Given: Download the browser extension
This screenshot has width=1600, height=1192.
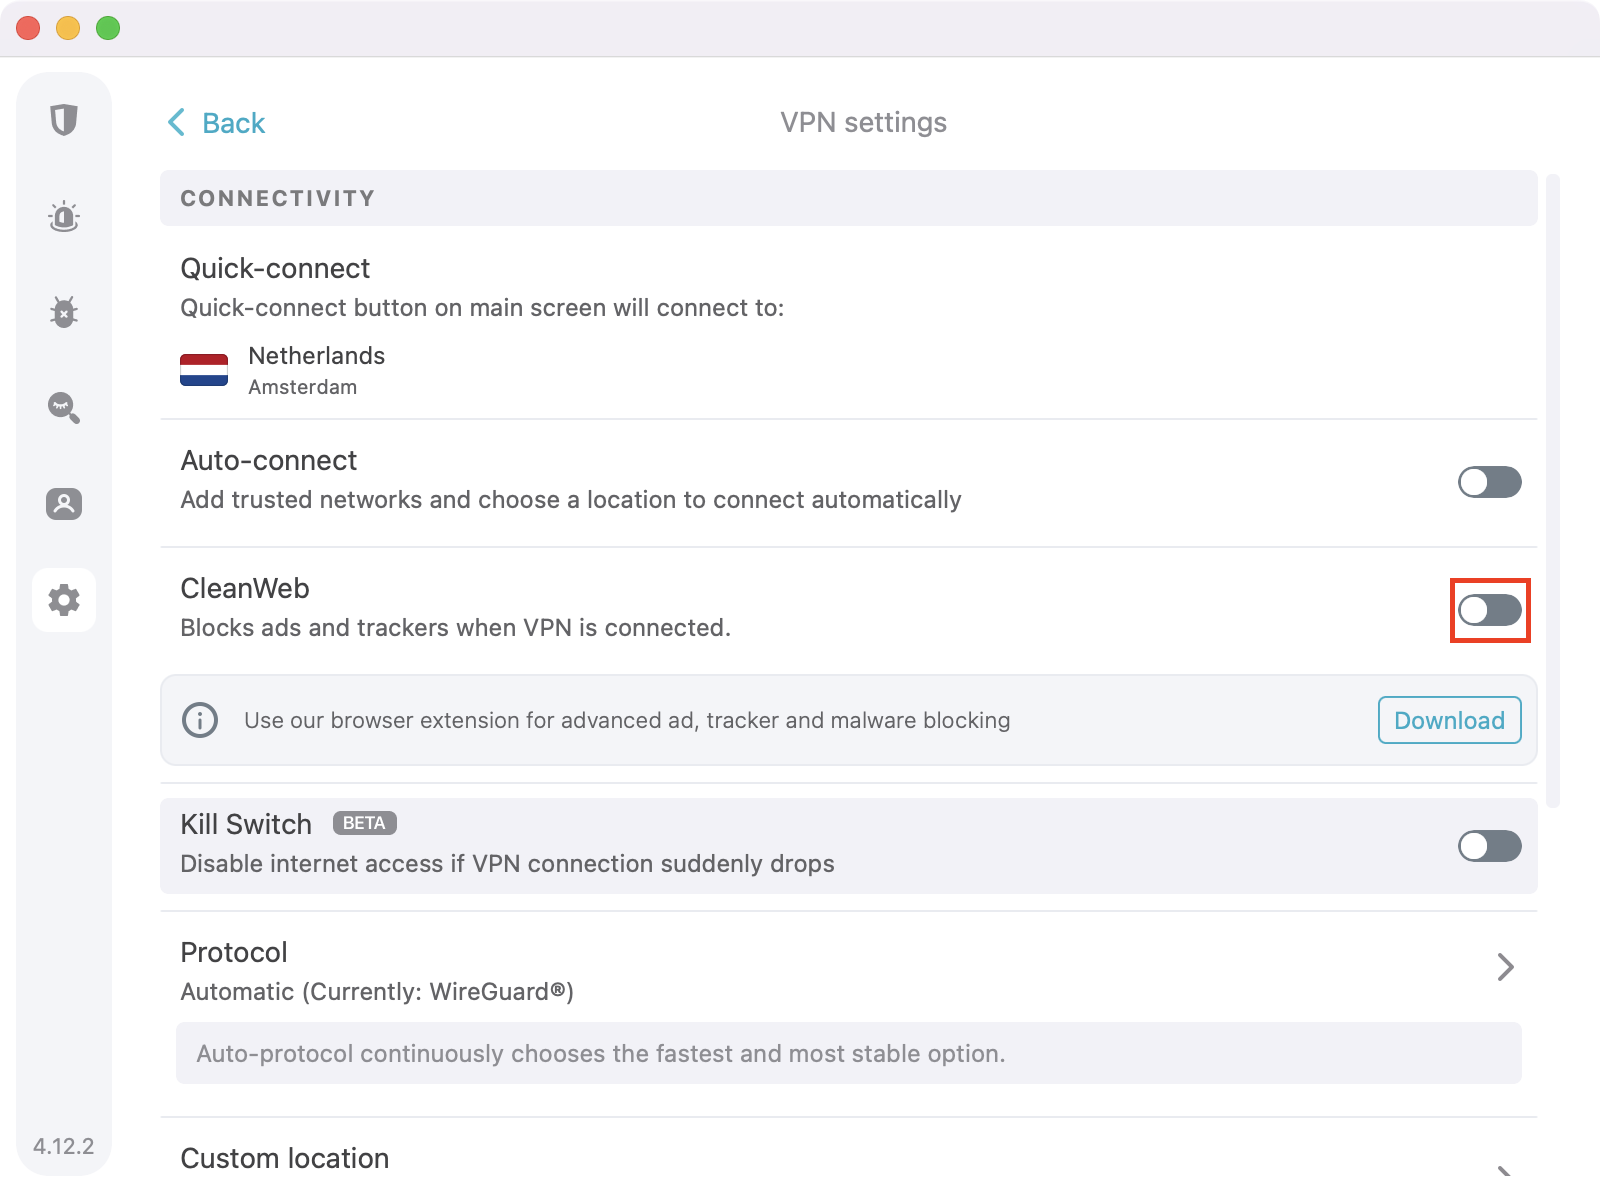Looking at the screenshot, I should coord(1449,720).
